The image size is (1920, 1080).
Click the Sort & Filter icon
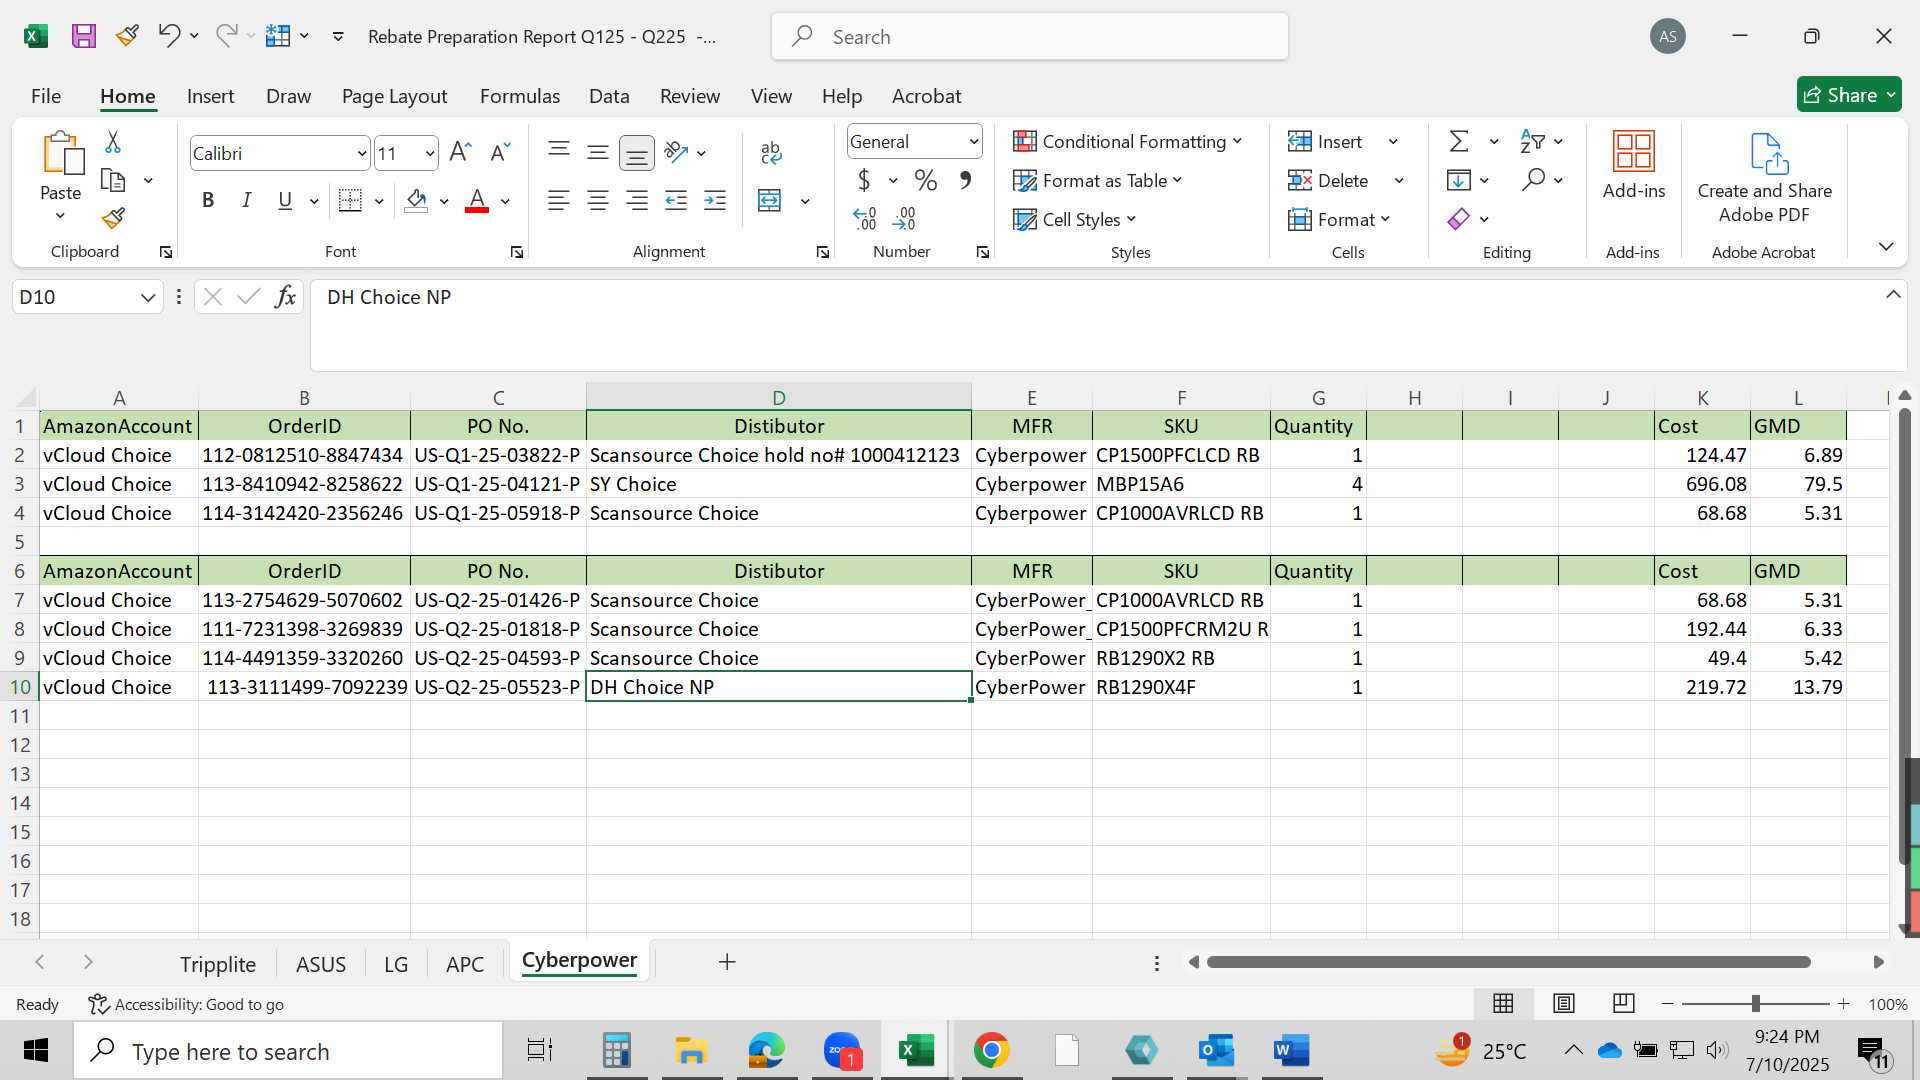click(x=1532, y=141)
